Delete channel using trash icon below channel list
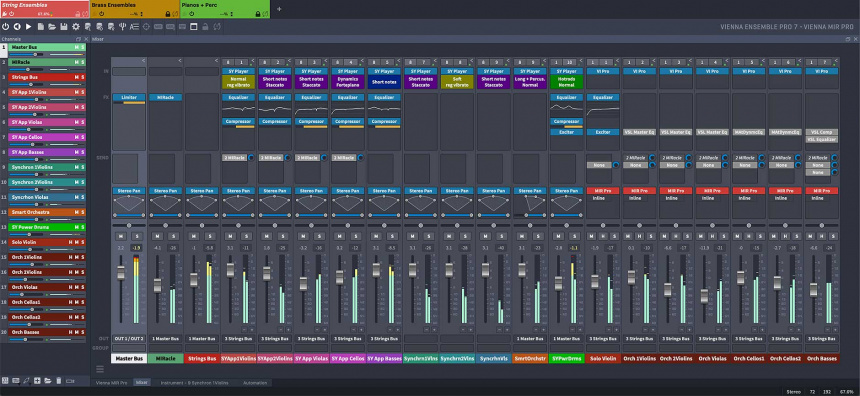Viewport: 860px width, 396px height. pos(59,381)
